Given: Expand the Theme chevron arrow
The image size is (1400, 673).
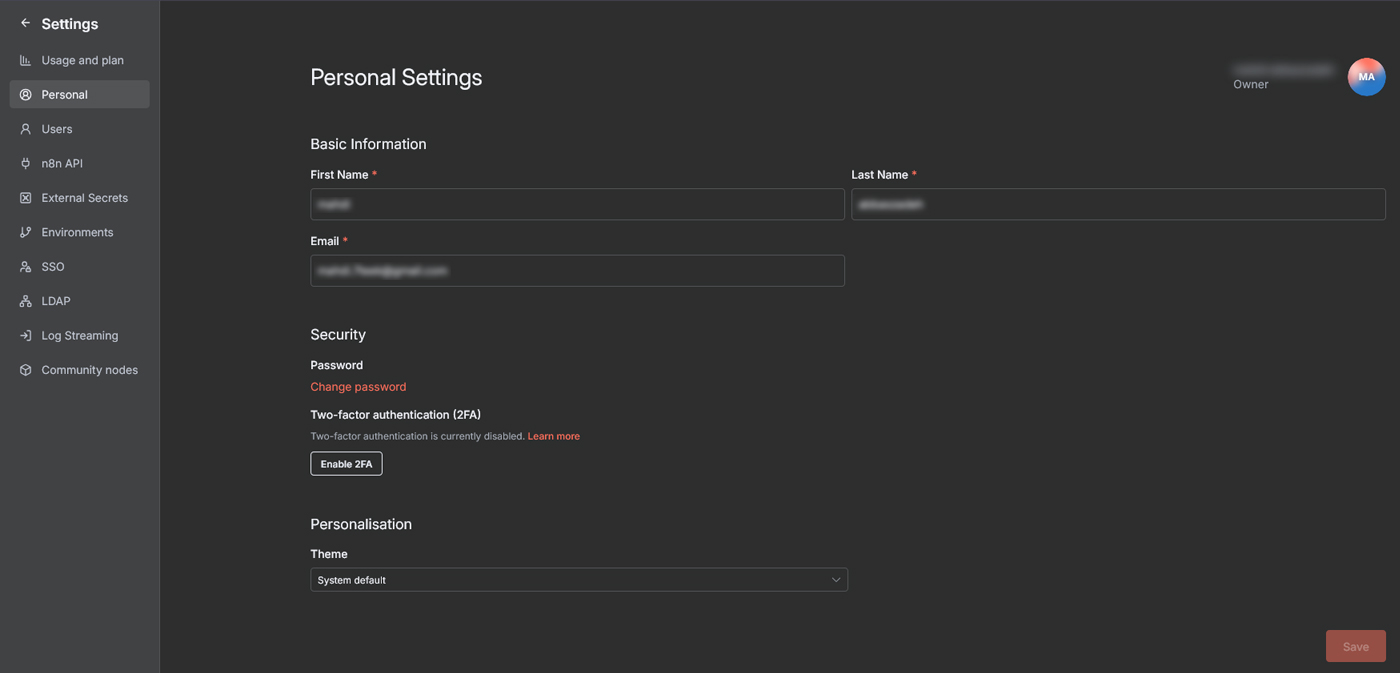Looking at the screenshot, I should [836, 580].
